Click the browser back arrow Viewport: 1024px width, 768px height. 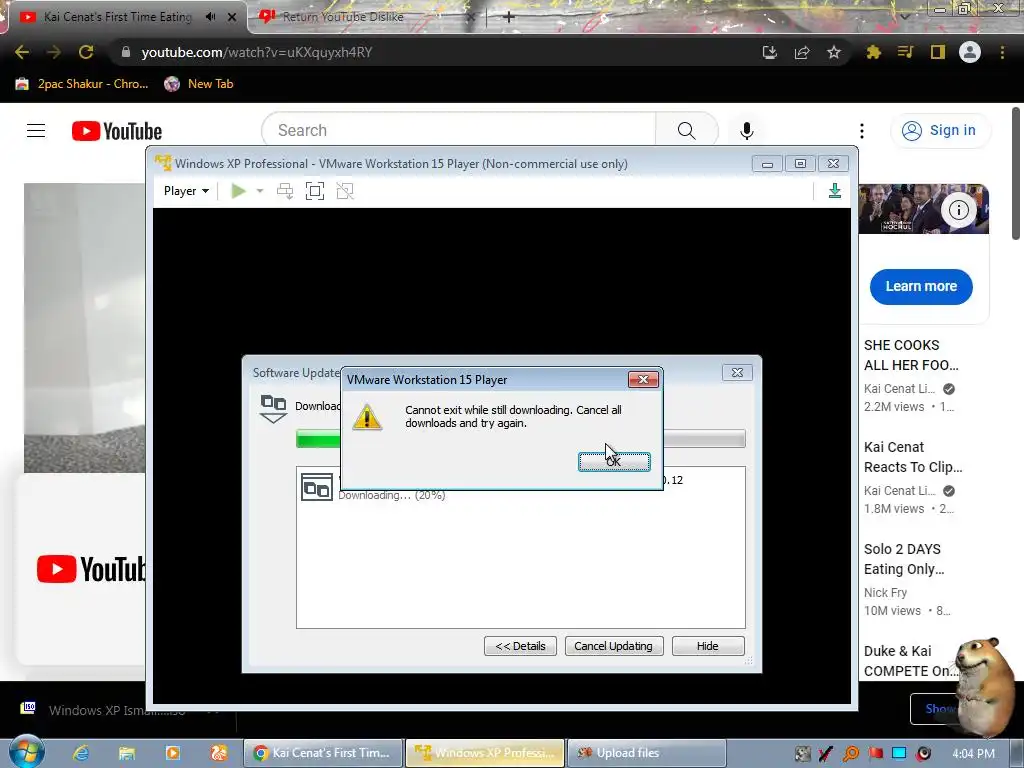[22, 52]
